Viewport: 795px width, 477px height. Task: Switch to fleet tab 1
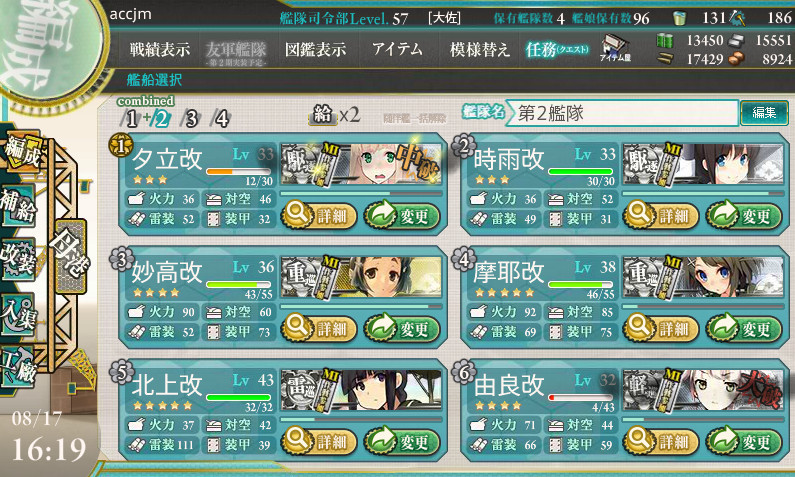tap(131, 119)
